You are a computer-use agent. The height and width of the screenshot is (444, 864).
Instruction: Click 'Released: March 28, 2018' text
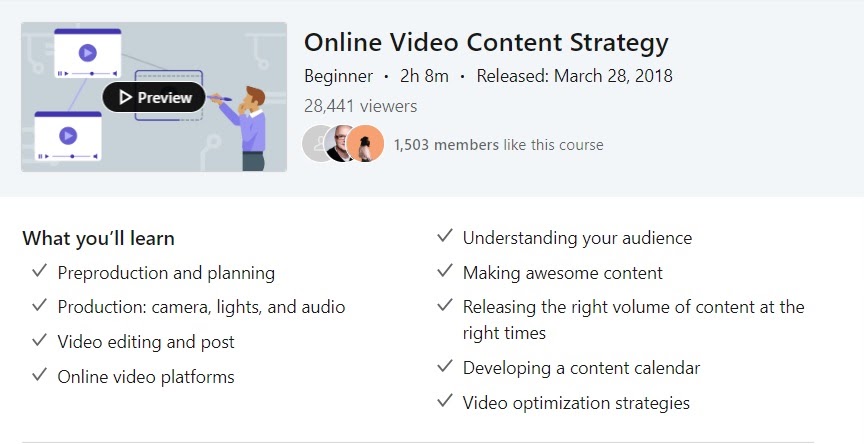pos(574,76)
